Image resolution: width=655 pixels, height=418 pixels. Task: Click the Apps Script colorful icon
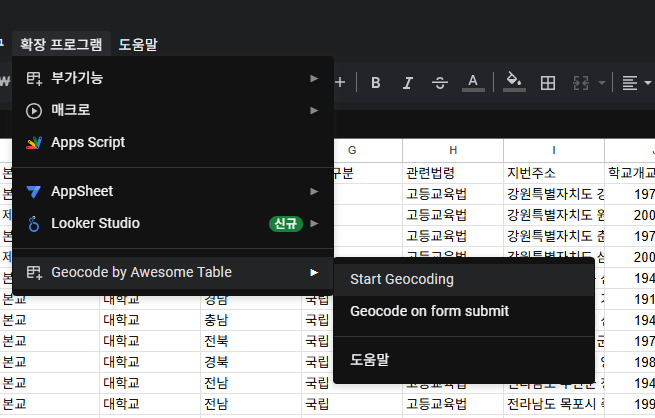tap(34, 143)
